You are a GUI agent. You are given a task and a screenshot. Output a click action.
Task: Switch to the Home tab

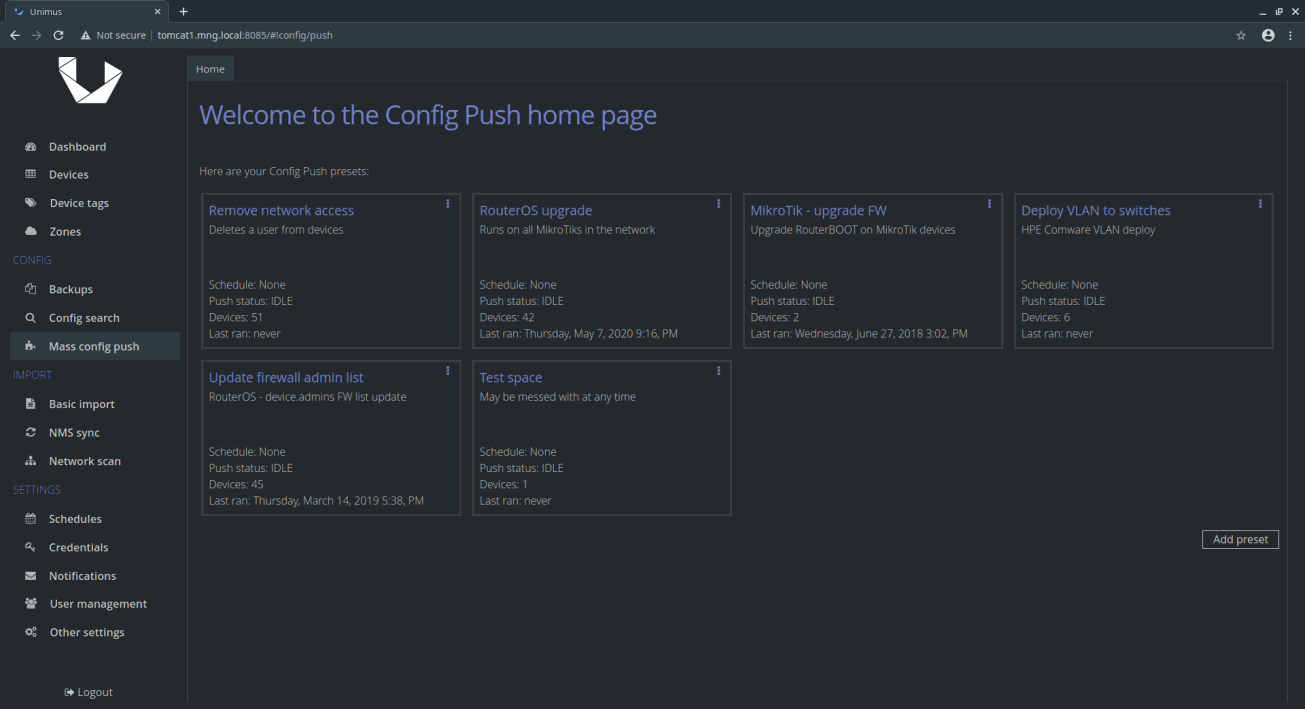tap(210, 69)
